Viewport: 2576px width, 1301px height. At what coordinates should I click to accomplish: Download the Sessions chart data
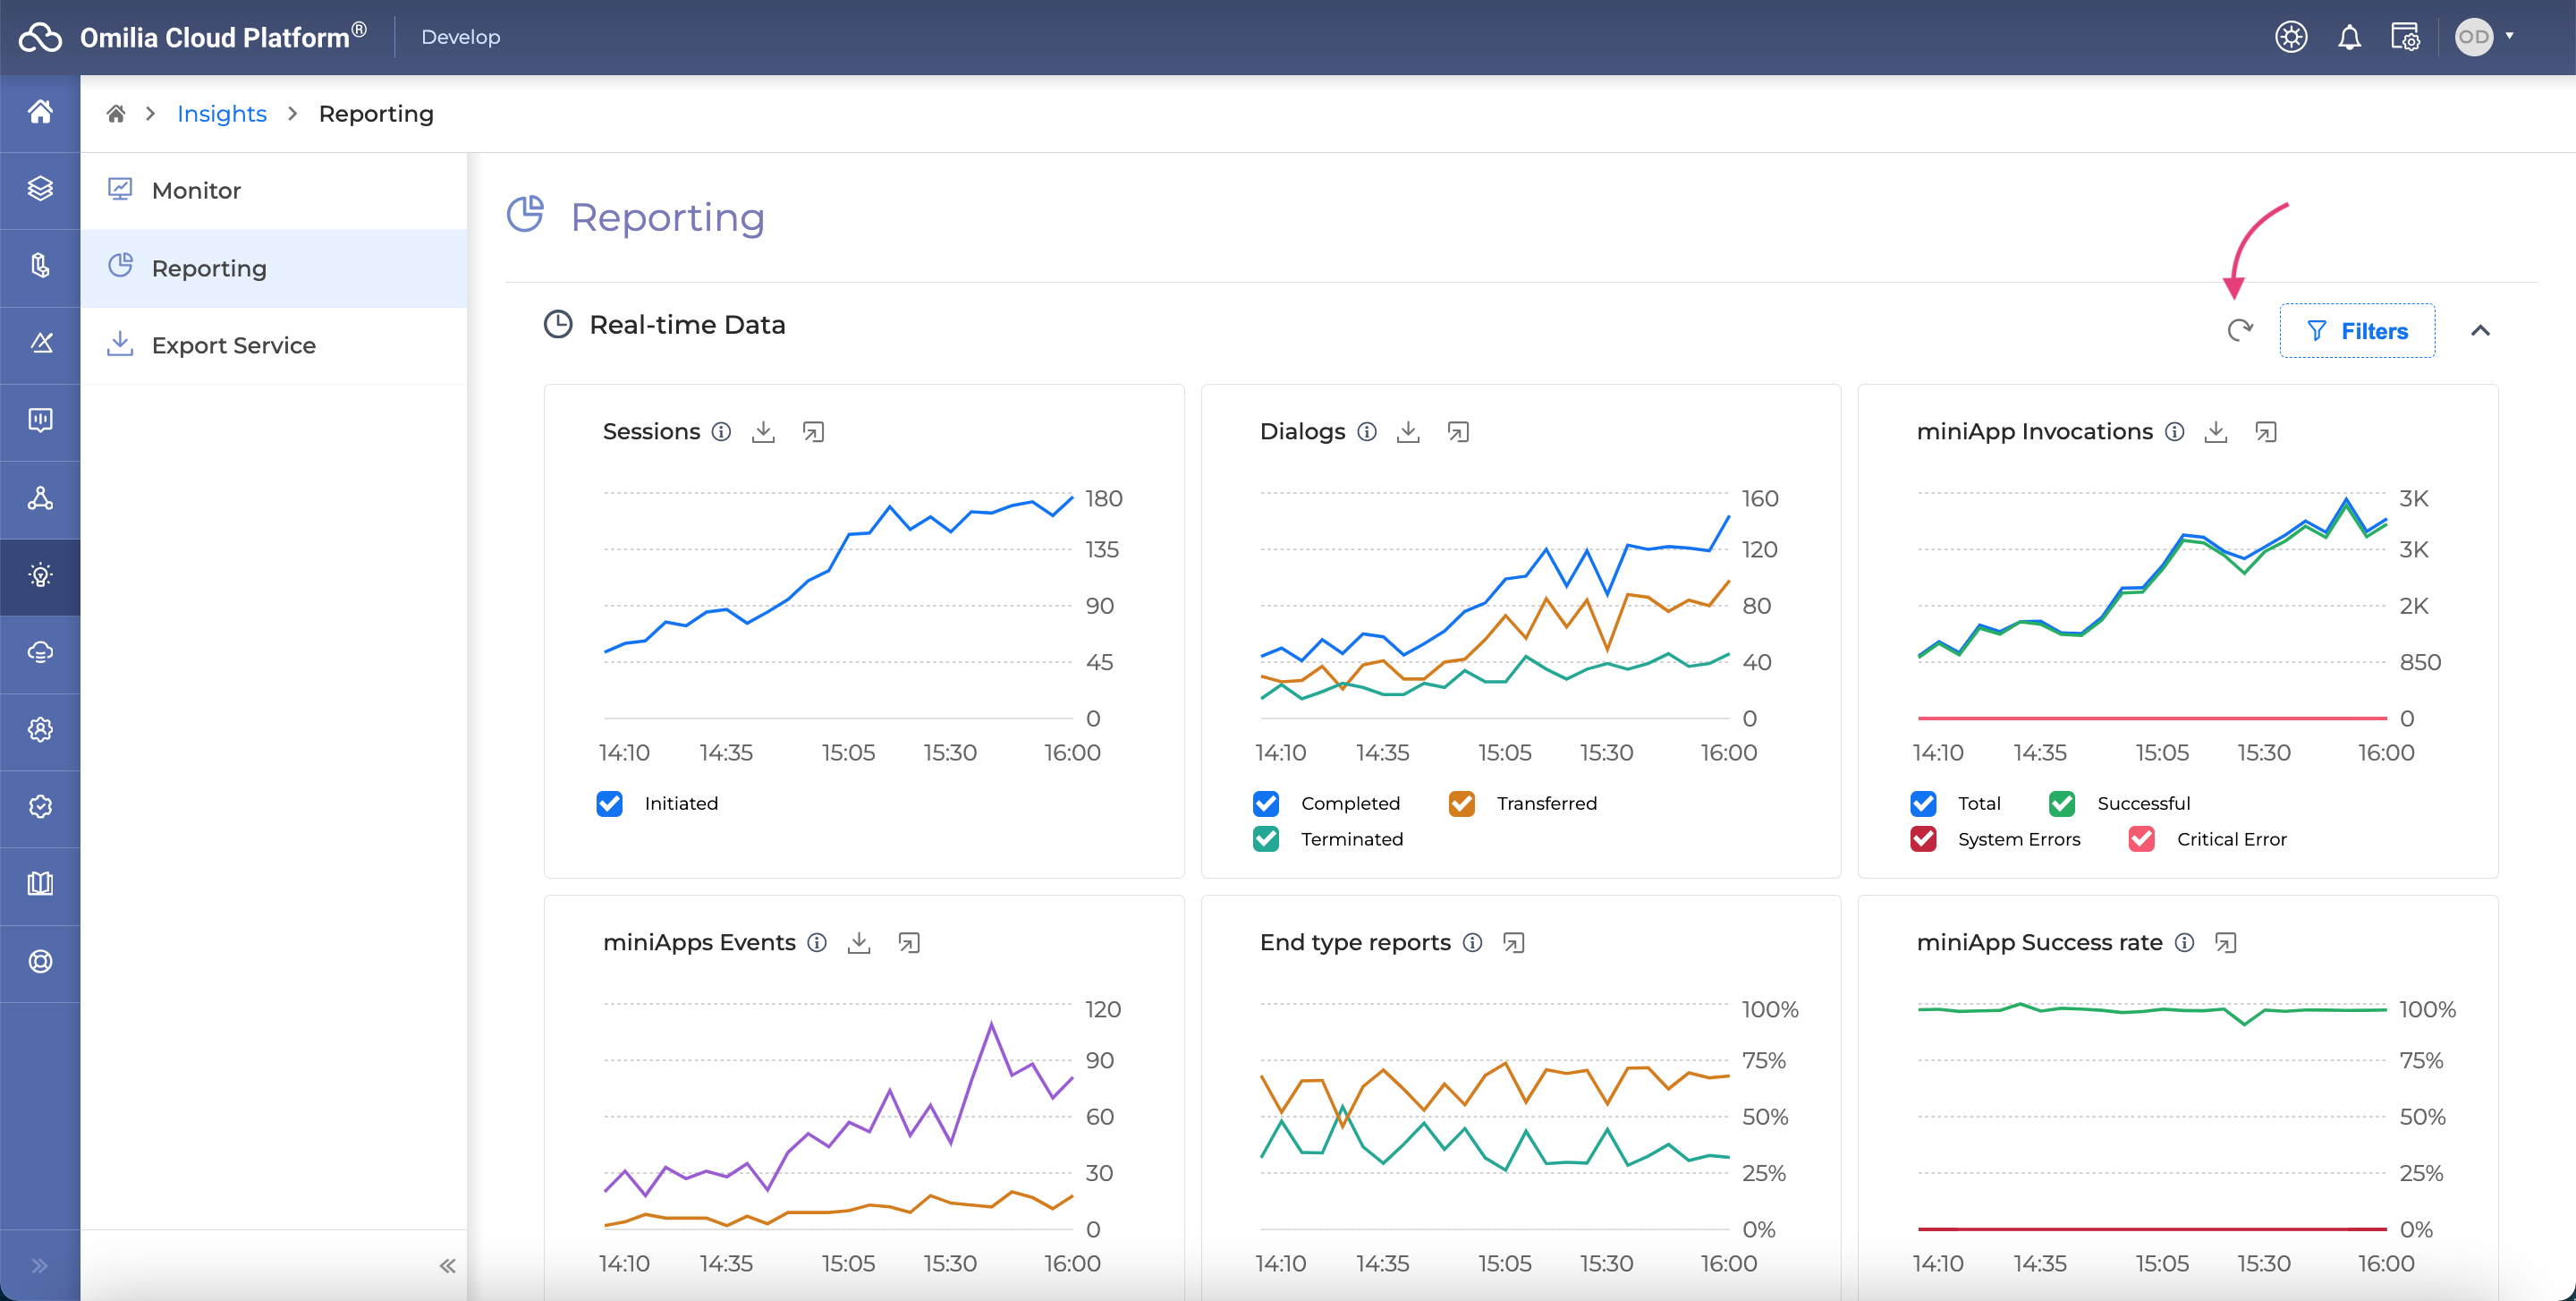tap(763, 432)
